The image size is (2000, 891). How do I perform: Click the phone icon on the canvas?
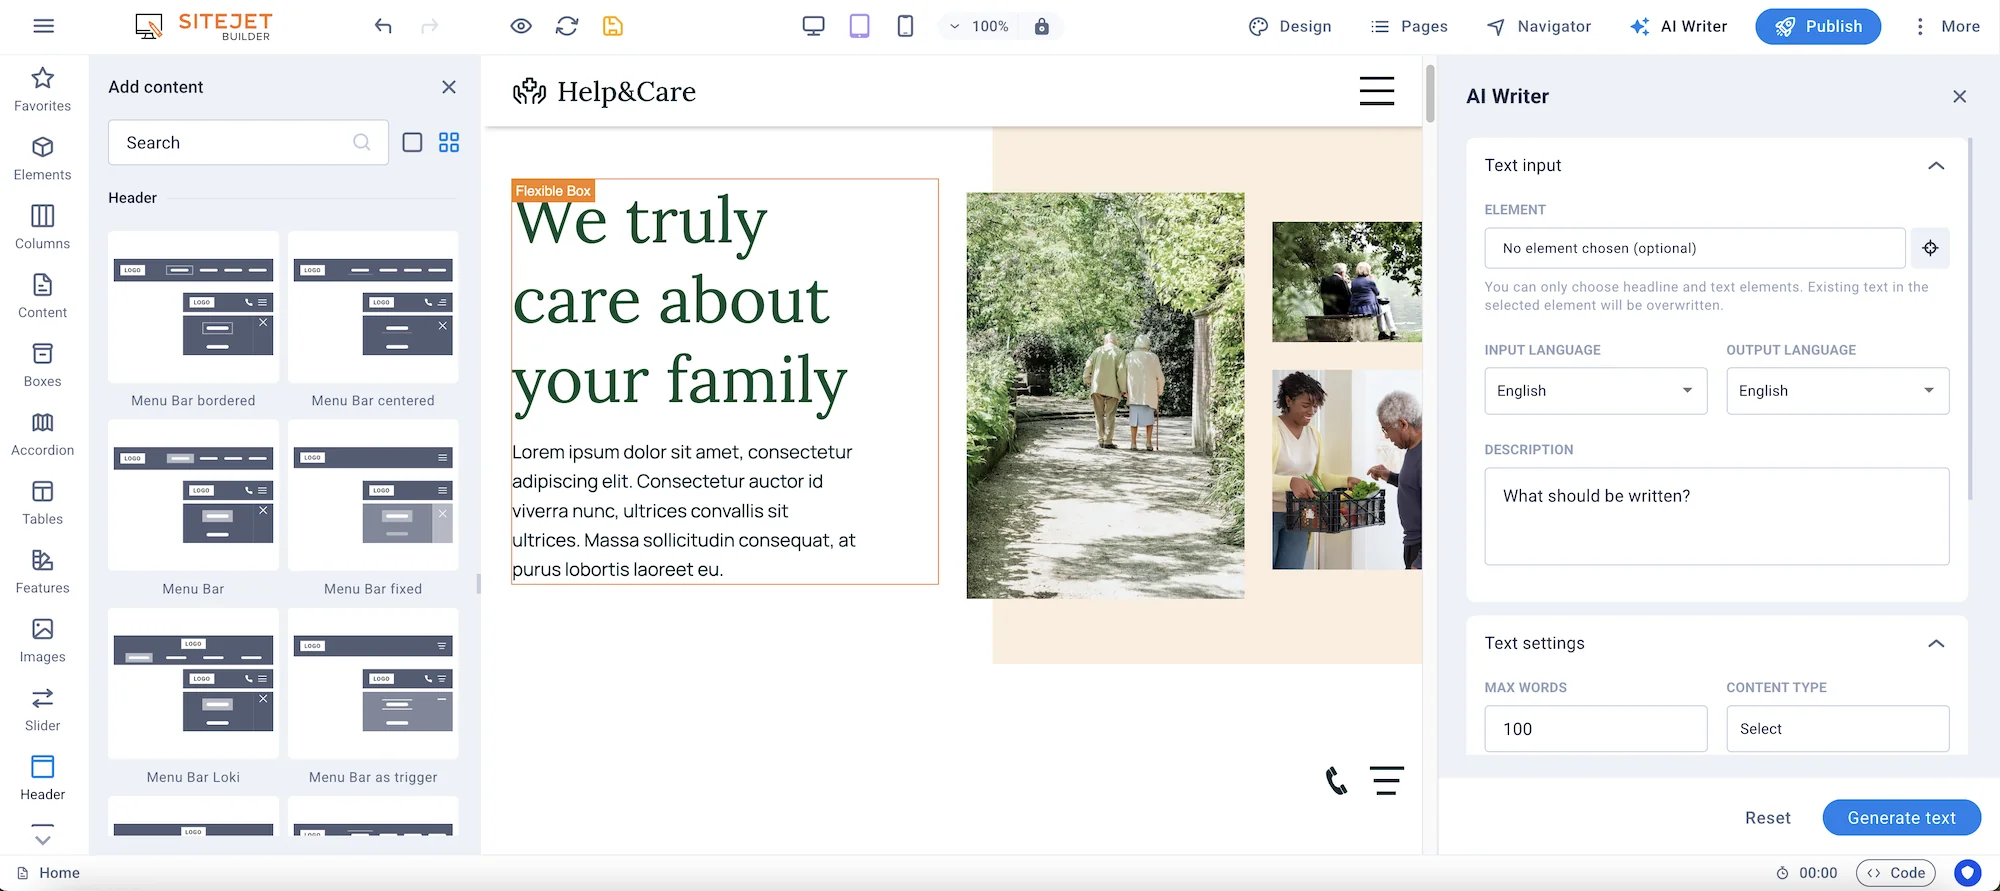tap(1336, 780)
